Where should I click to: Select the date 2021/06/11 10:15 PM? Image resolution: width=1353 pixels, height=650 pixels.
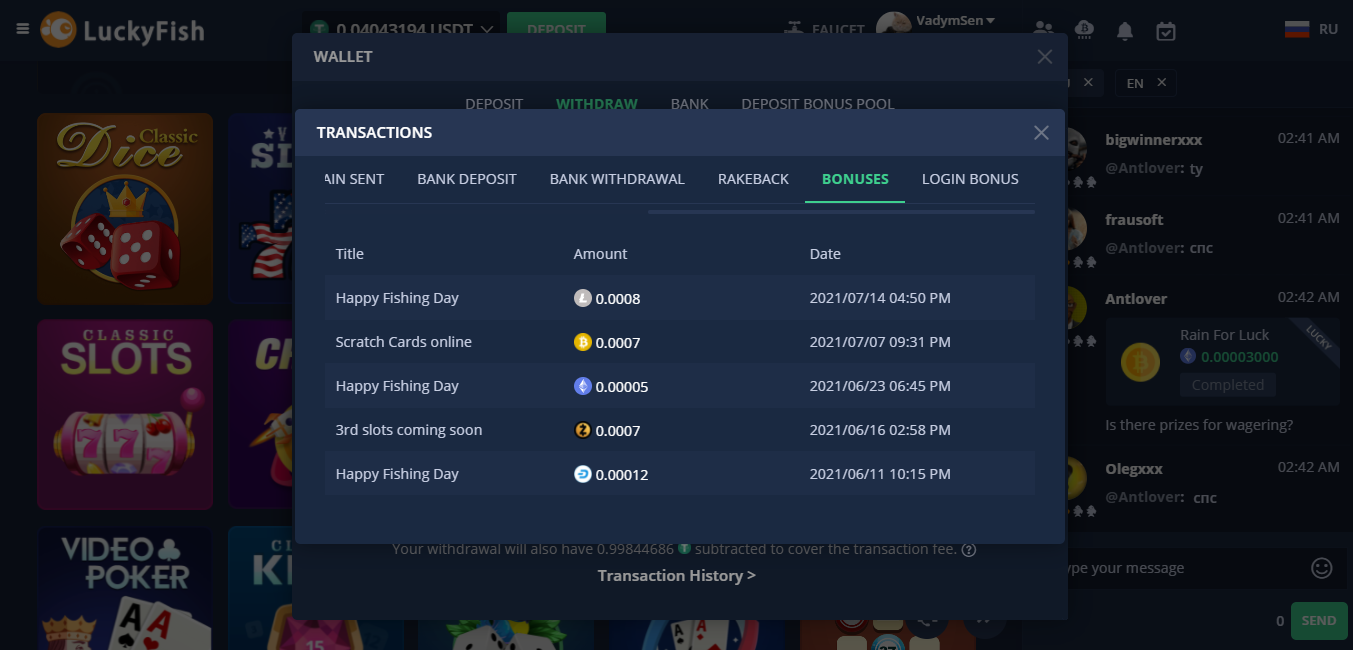pos(880,474)
